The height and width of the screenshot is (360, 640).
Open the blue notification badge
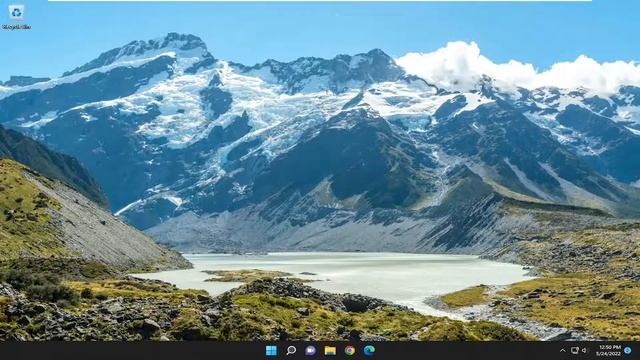[x=628, y=350]
